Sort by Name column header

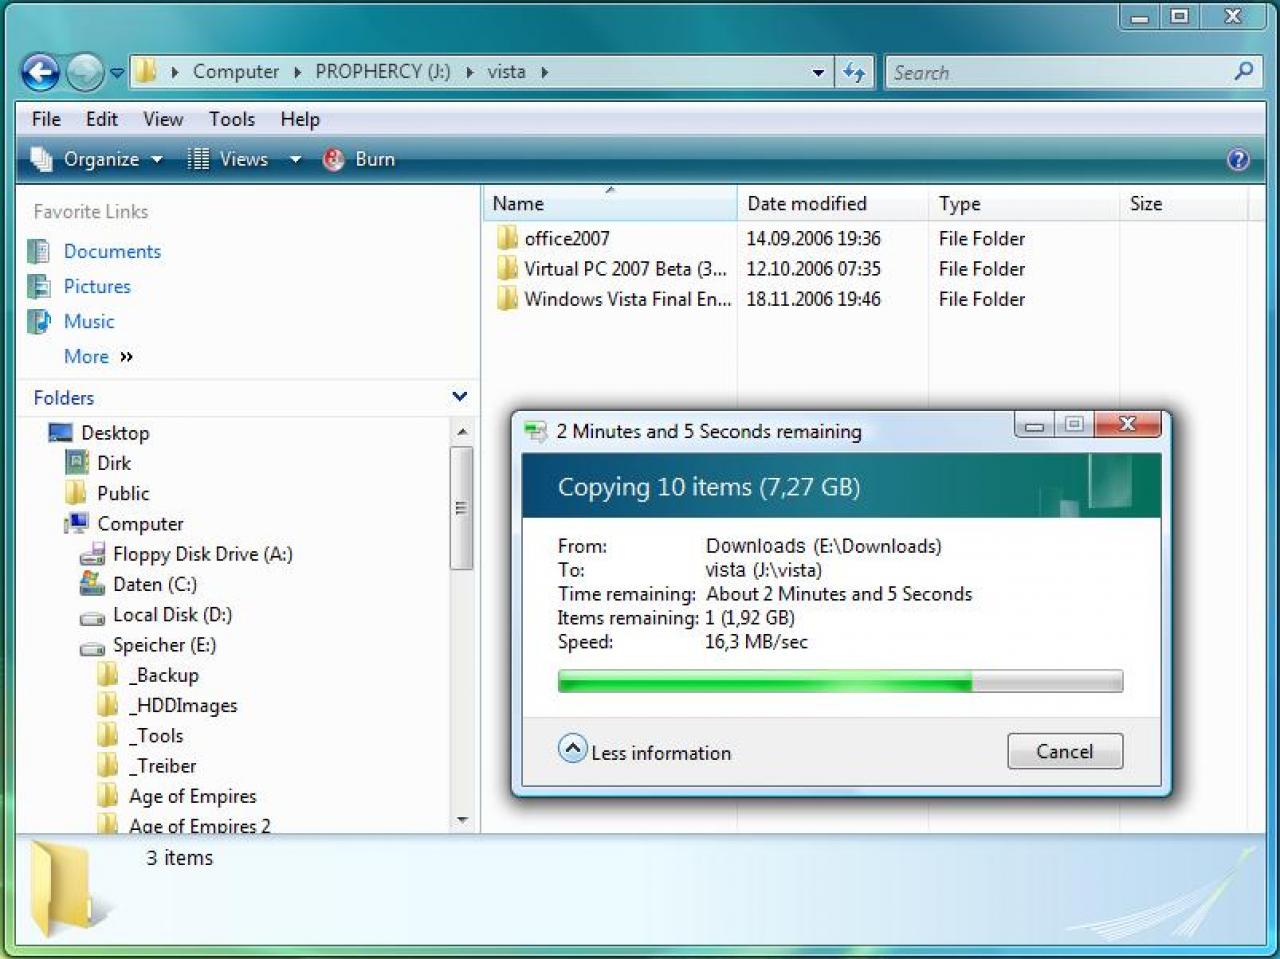tap(610, 204)
